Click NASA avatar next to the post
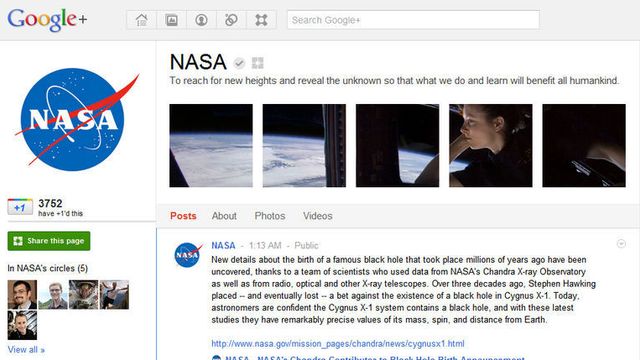 coord(188,255)
